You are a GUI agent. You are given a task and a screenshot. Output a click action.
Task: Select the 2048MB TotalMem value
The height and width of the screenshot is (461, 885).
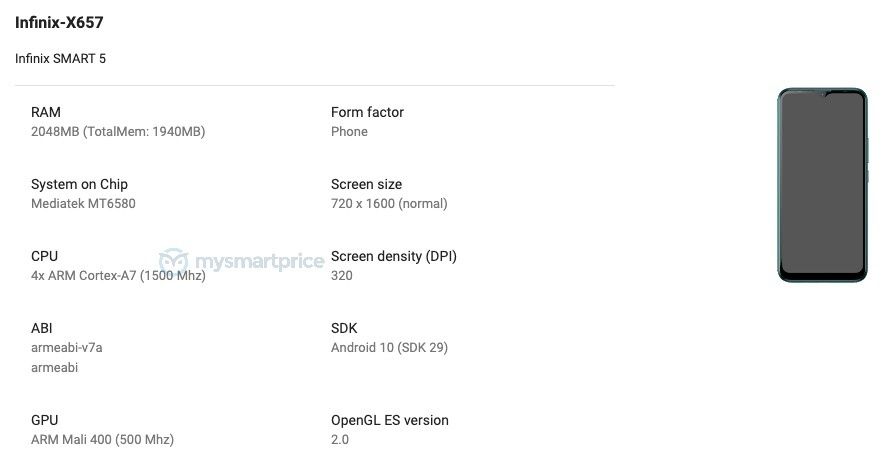tap(118, 131)
